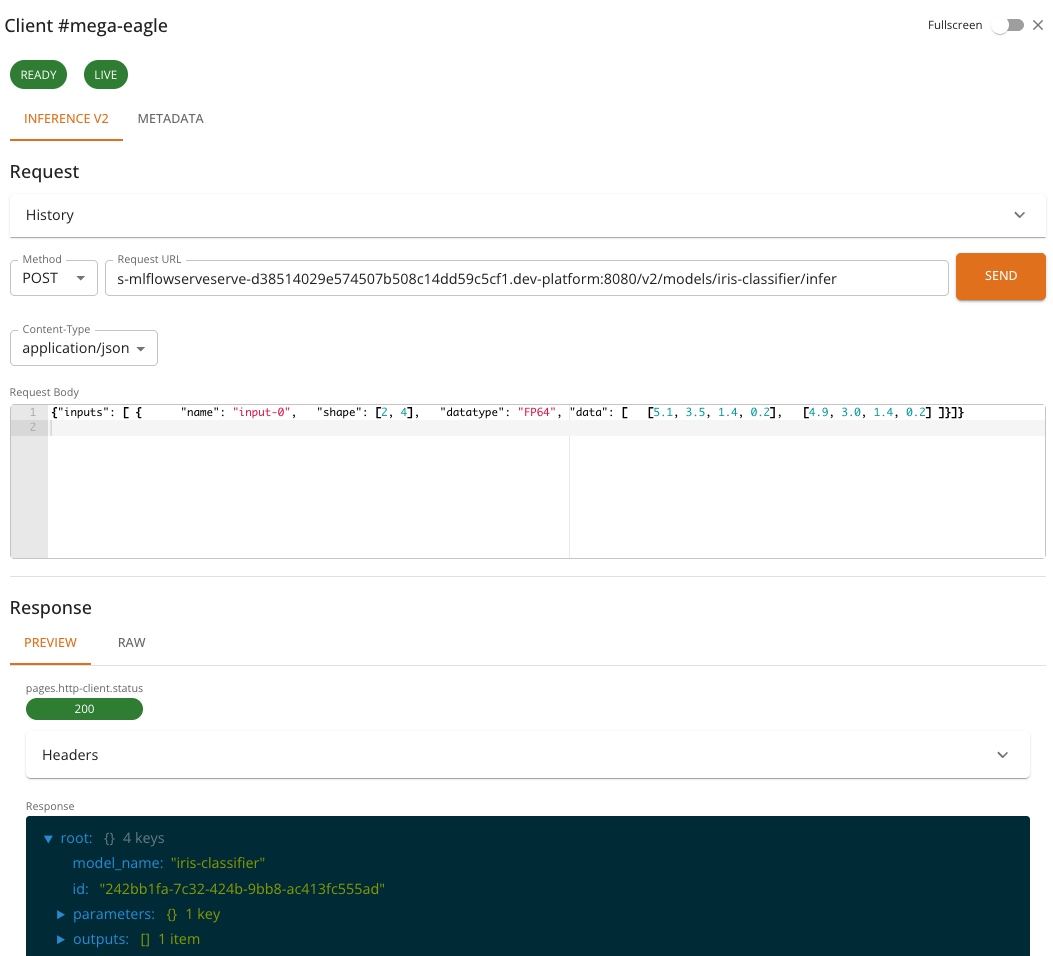Click the "FP64" datatype value in body

click(x=537, y=412)
